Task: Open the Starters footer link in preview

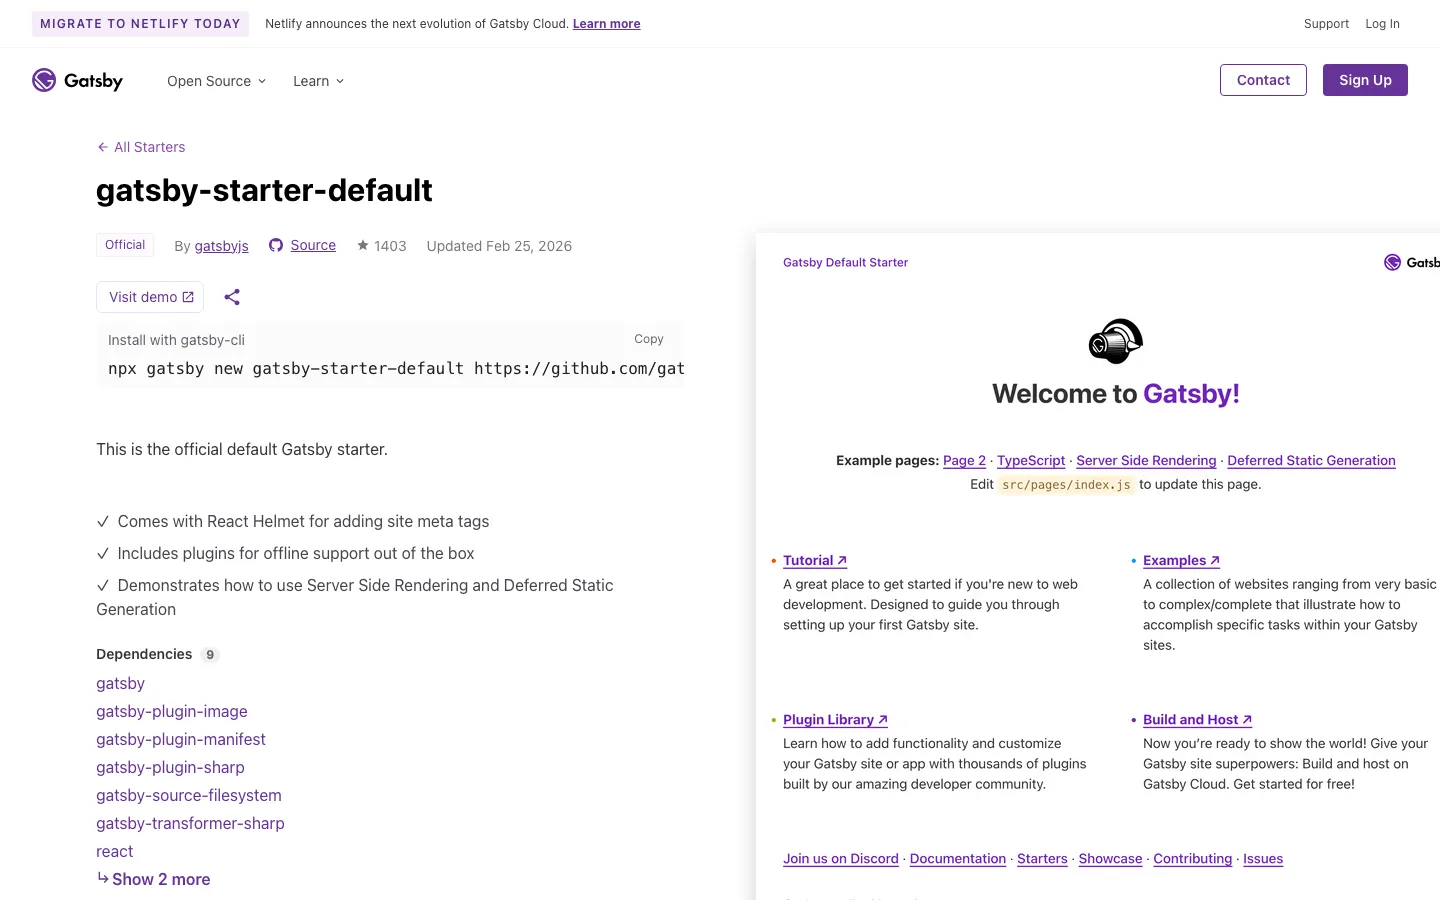Action: [x=1042, y=858]
